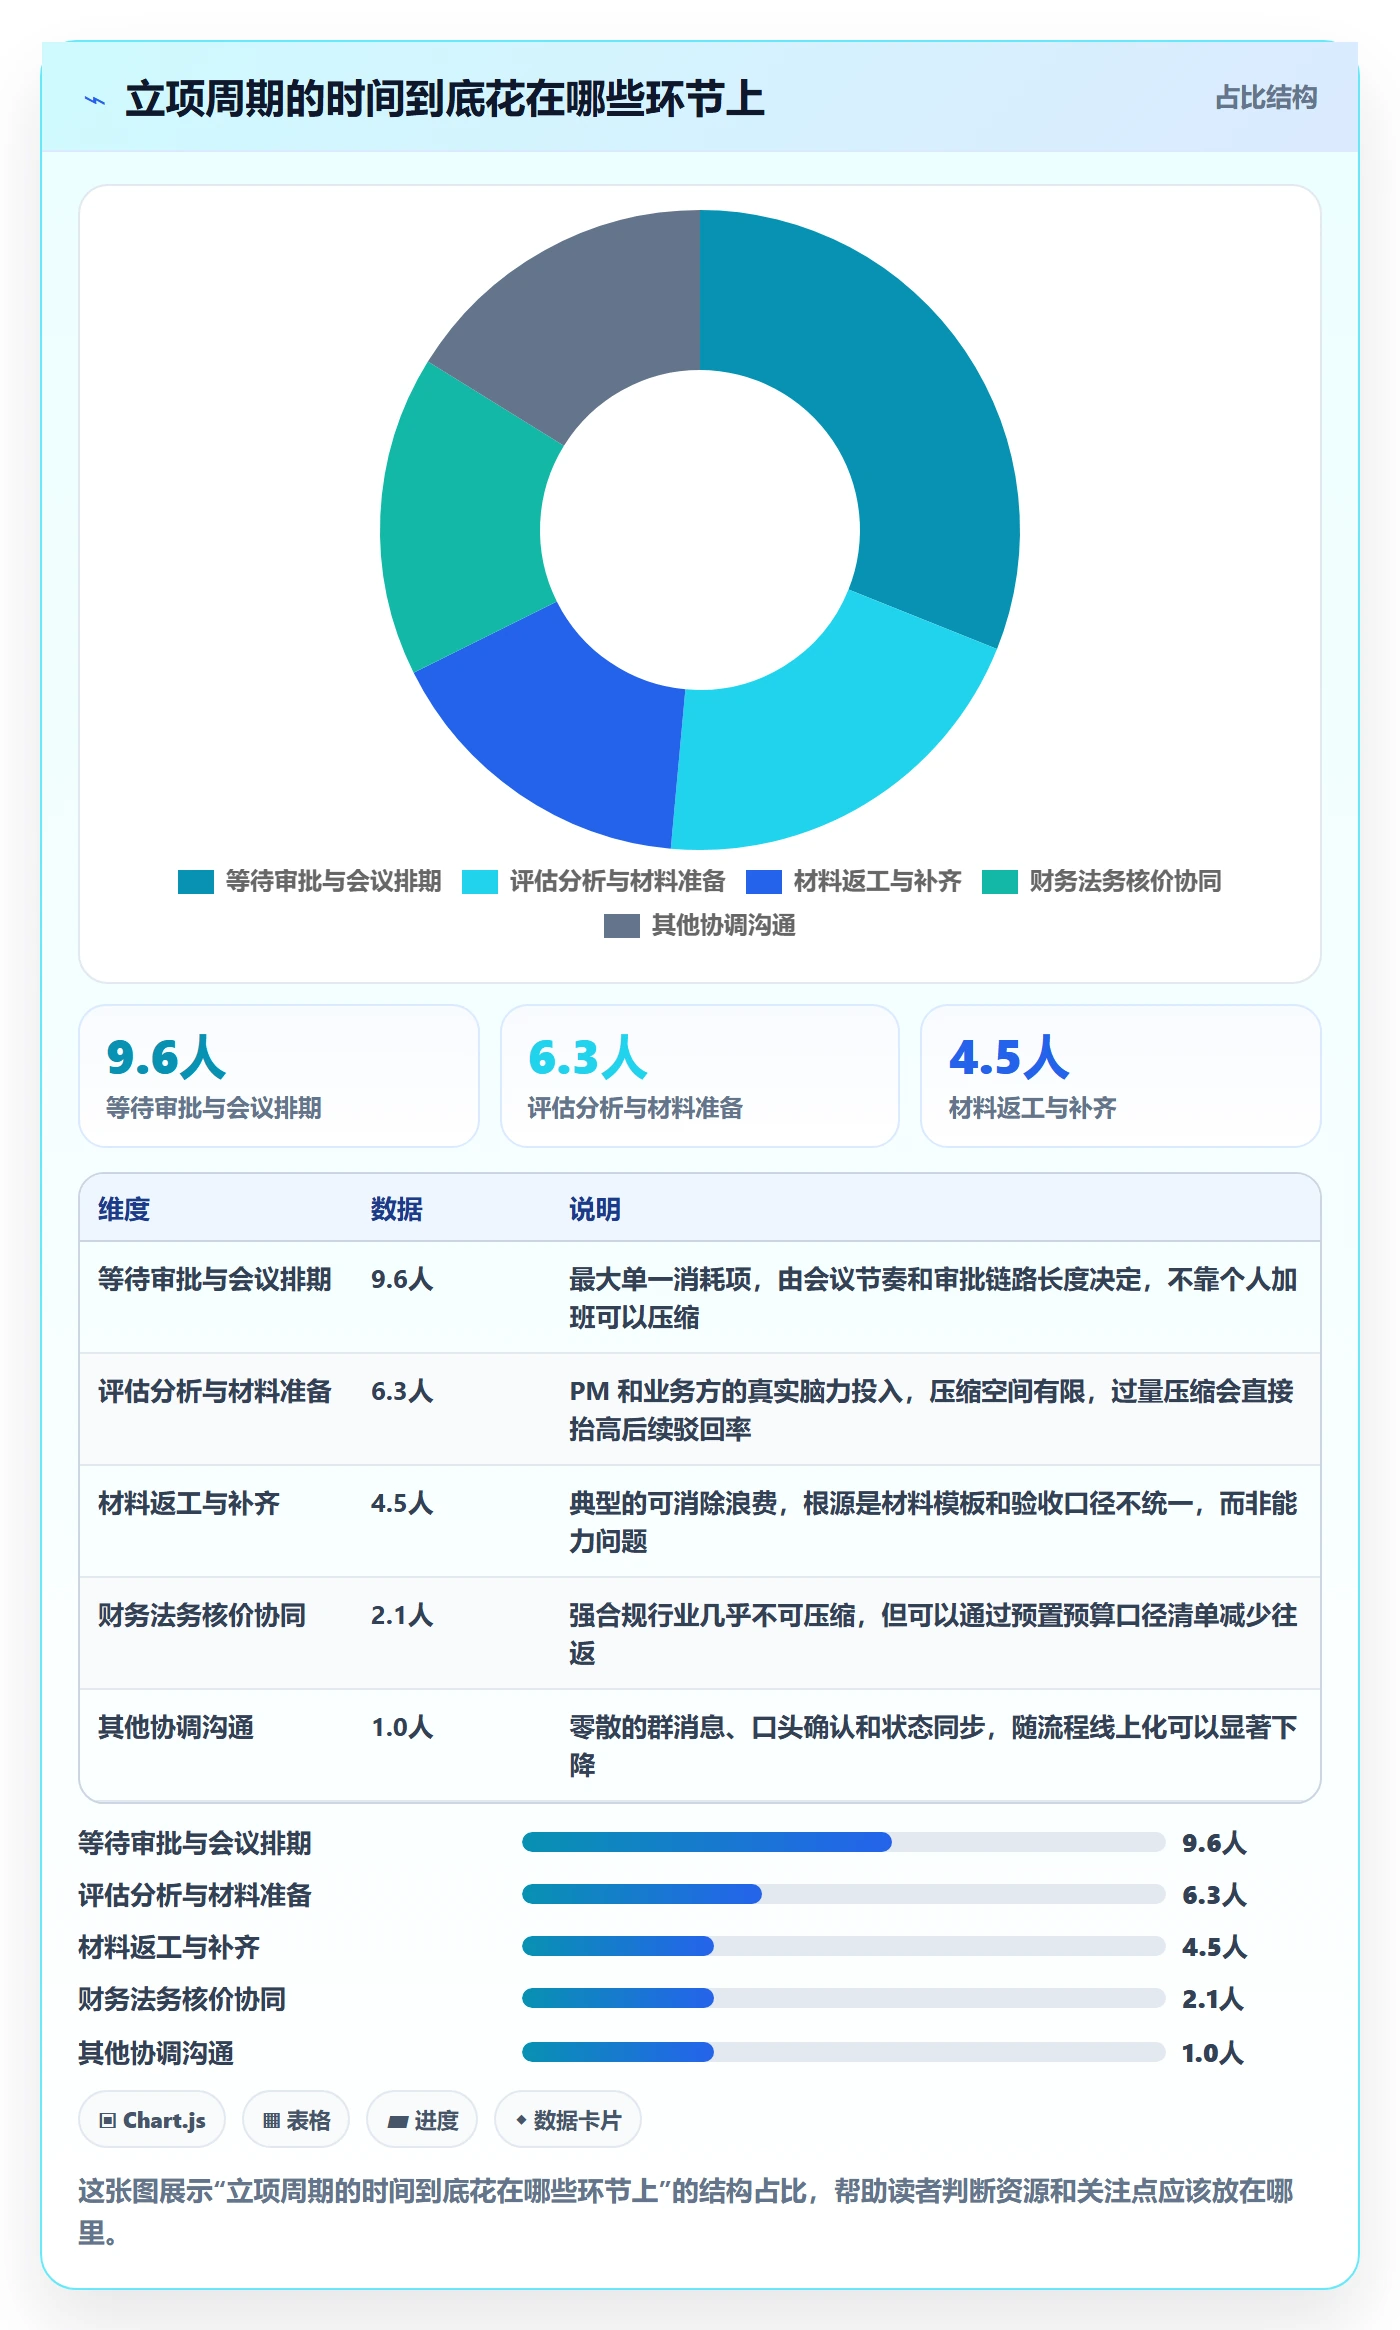Click the 维度 column header

pyautogui.click(x=124, y=1209)
